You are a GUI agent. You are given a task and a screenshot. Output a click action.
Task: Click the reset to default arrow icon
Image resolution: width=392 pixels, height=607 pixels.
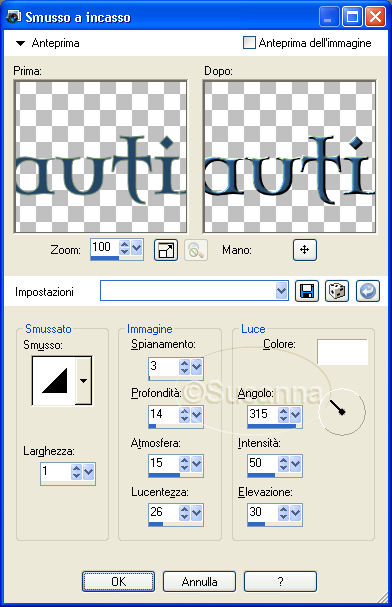point(368,291)
